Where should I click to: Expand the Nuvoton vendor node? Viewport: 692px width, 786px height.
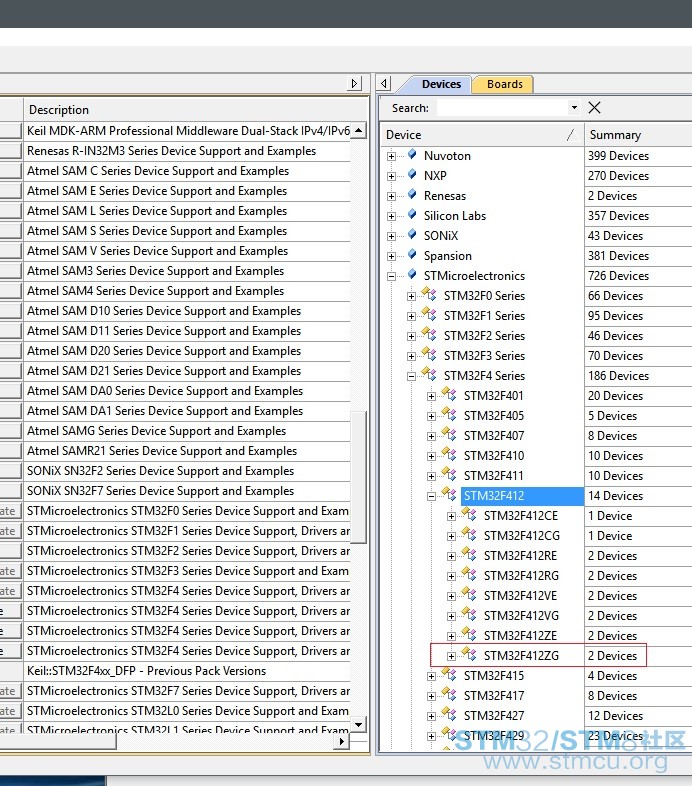click(x=391, y=156)
